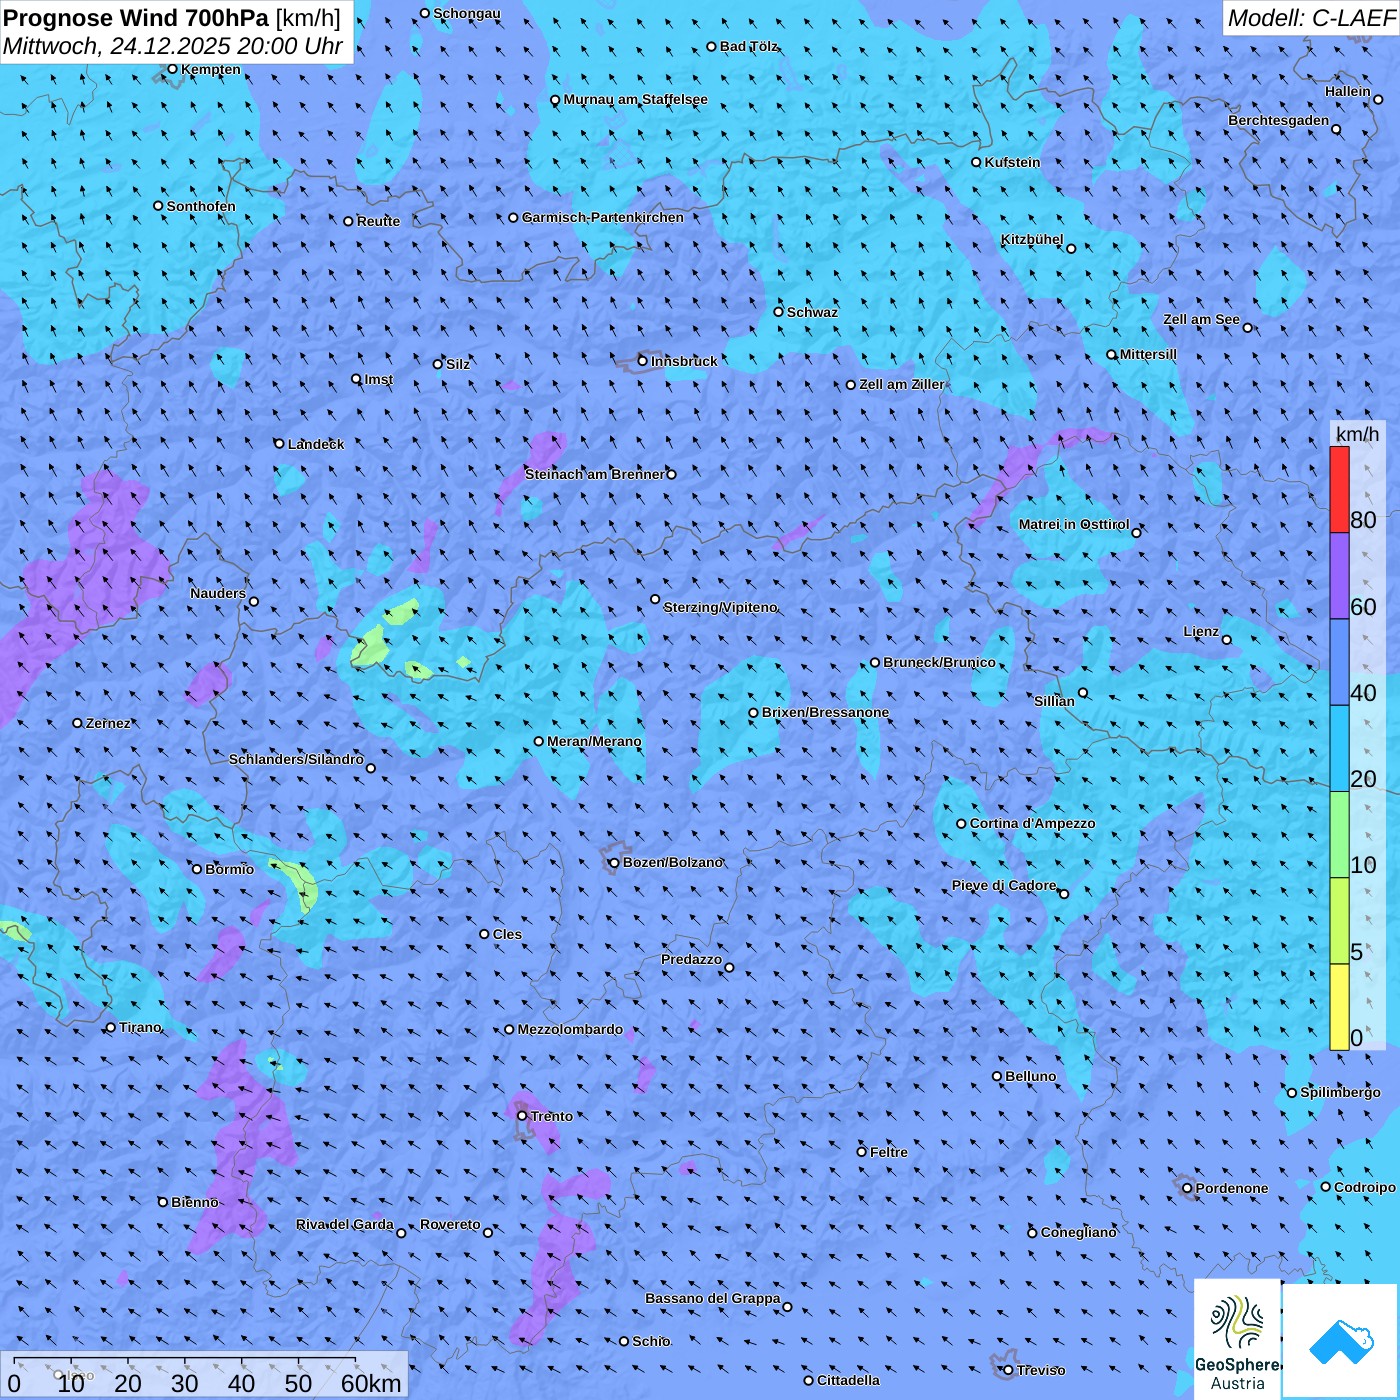Click the Bozen/Bolzano city label
The width and height of the screenshot is (1400, 1400).
click(x=672, y=862)
